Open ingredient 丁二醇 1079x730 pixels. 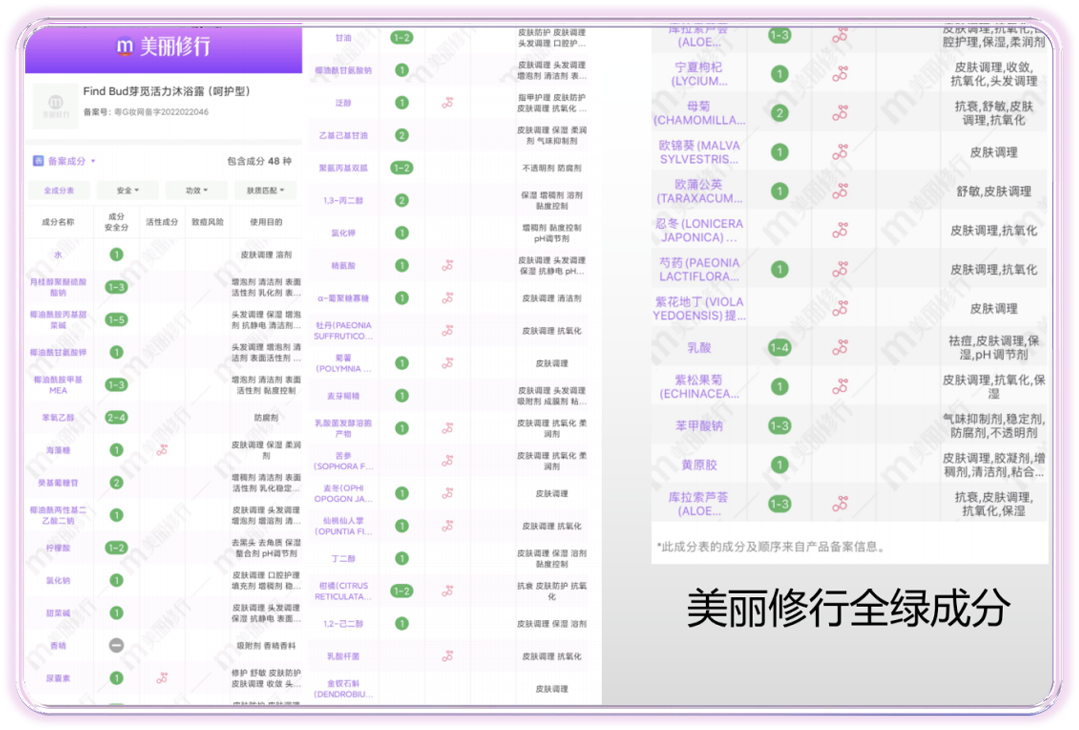[343, 559]
